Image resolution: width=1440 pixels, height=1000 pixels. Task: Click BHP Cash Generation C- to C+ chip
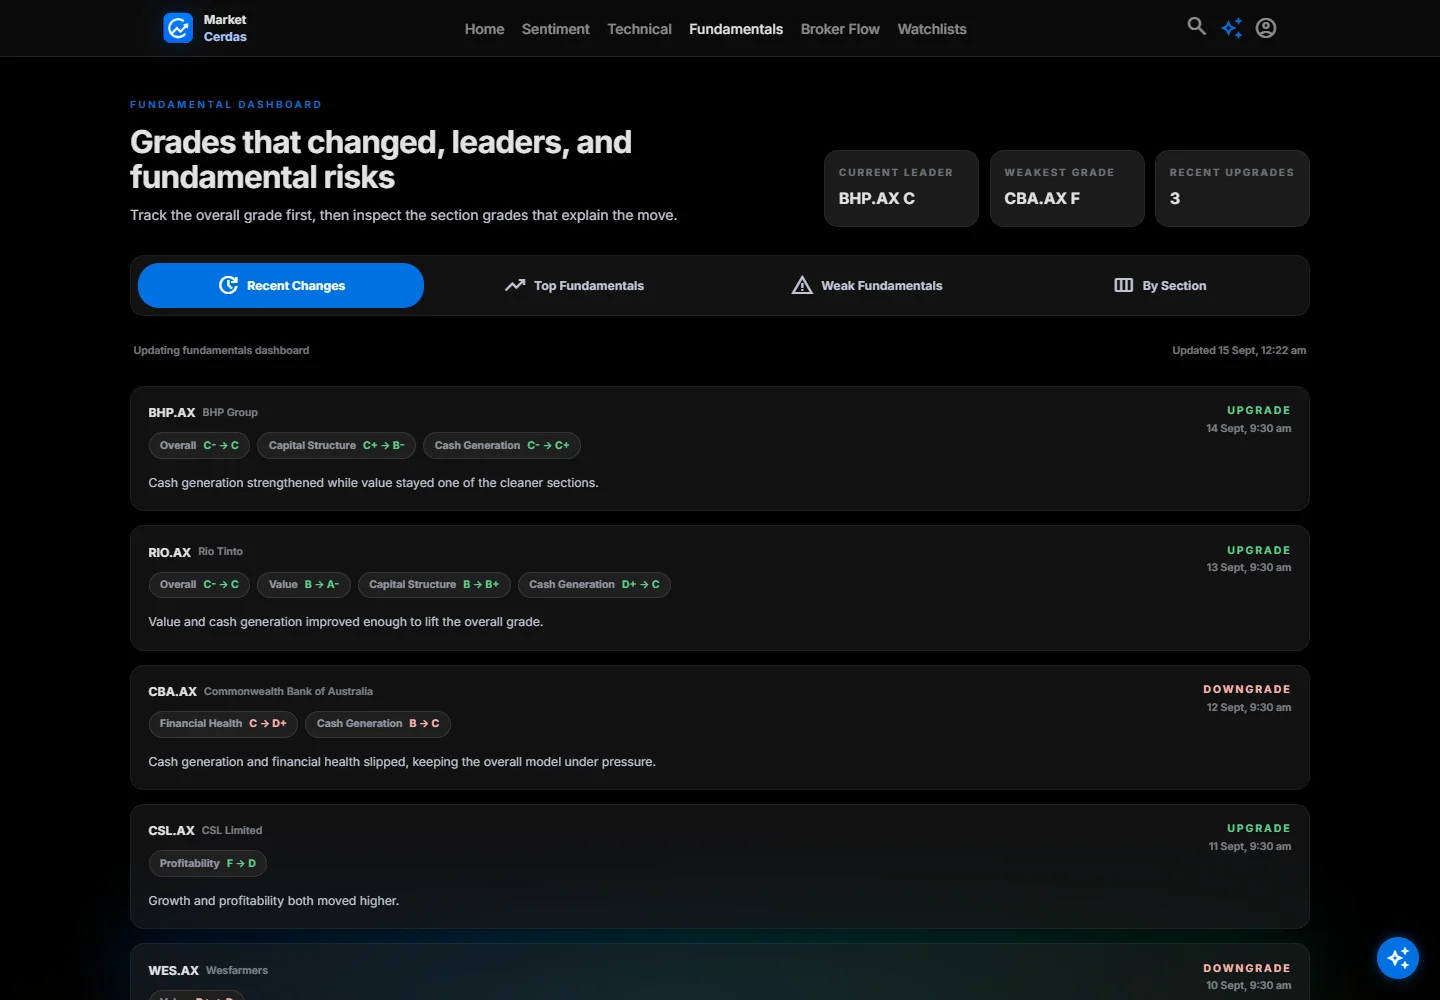pyautogui.click(x=502, y=445)
